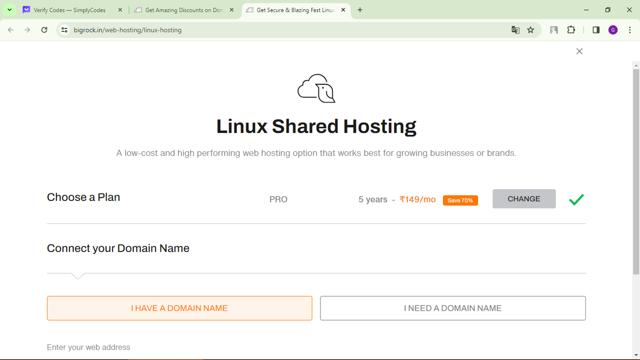Click the Linux Shared Hosting heading
The image size is (640, 360).
[x=316, y=127]
